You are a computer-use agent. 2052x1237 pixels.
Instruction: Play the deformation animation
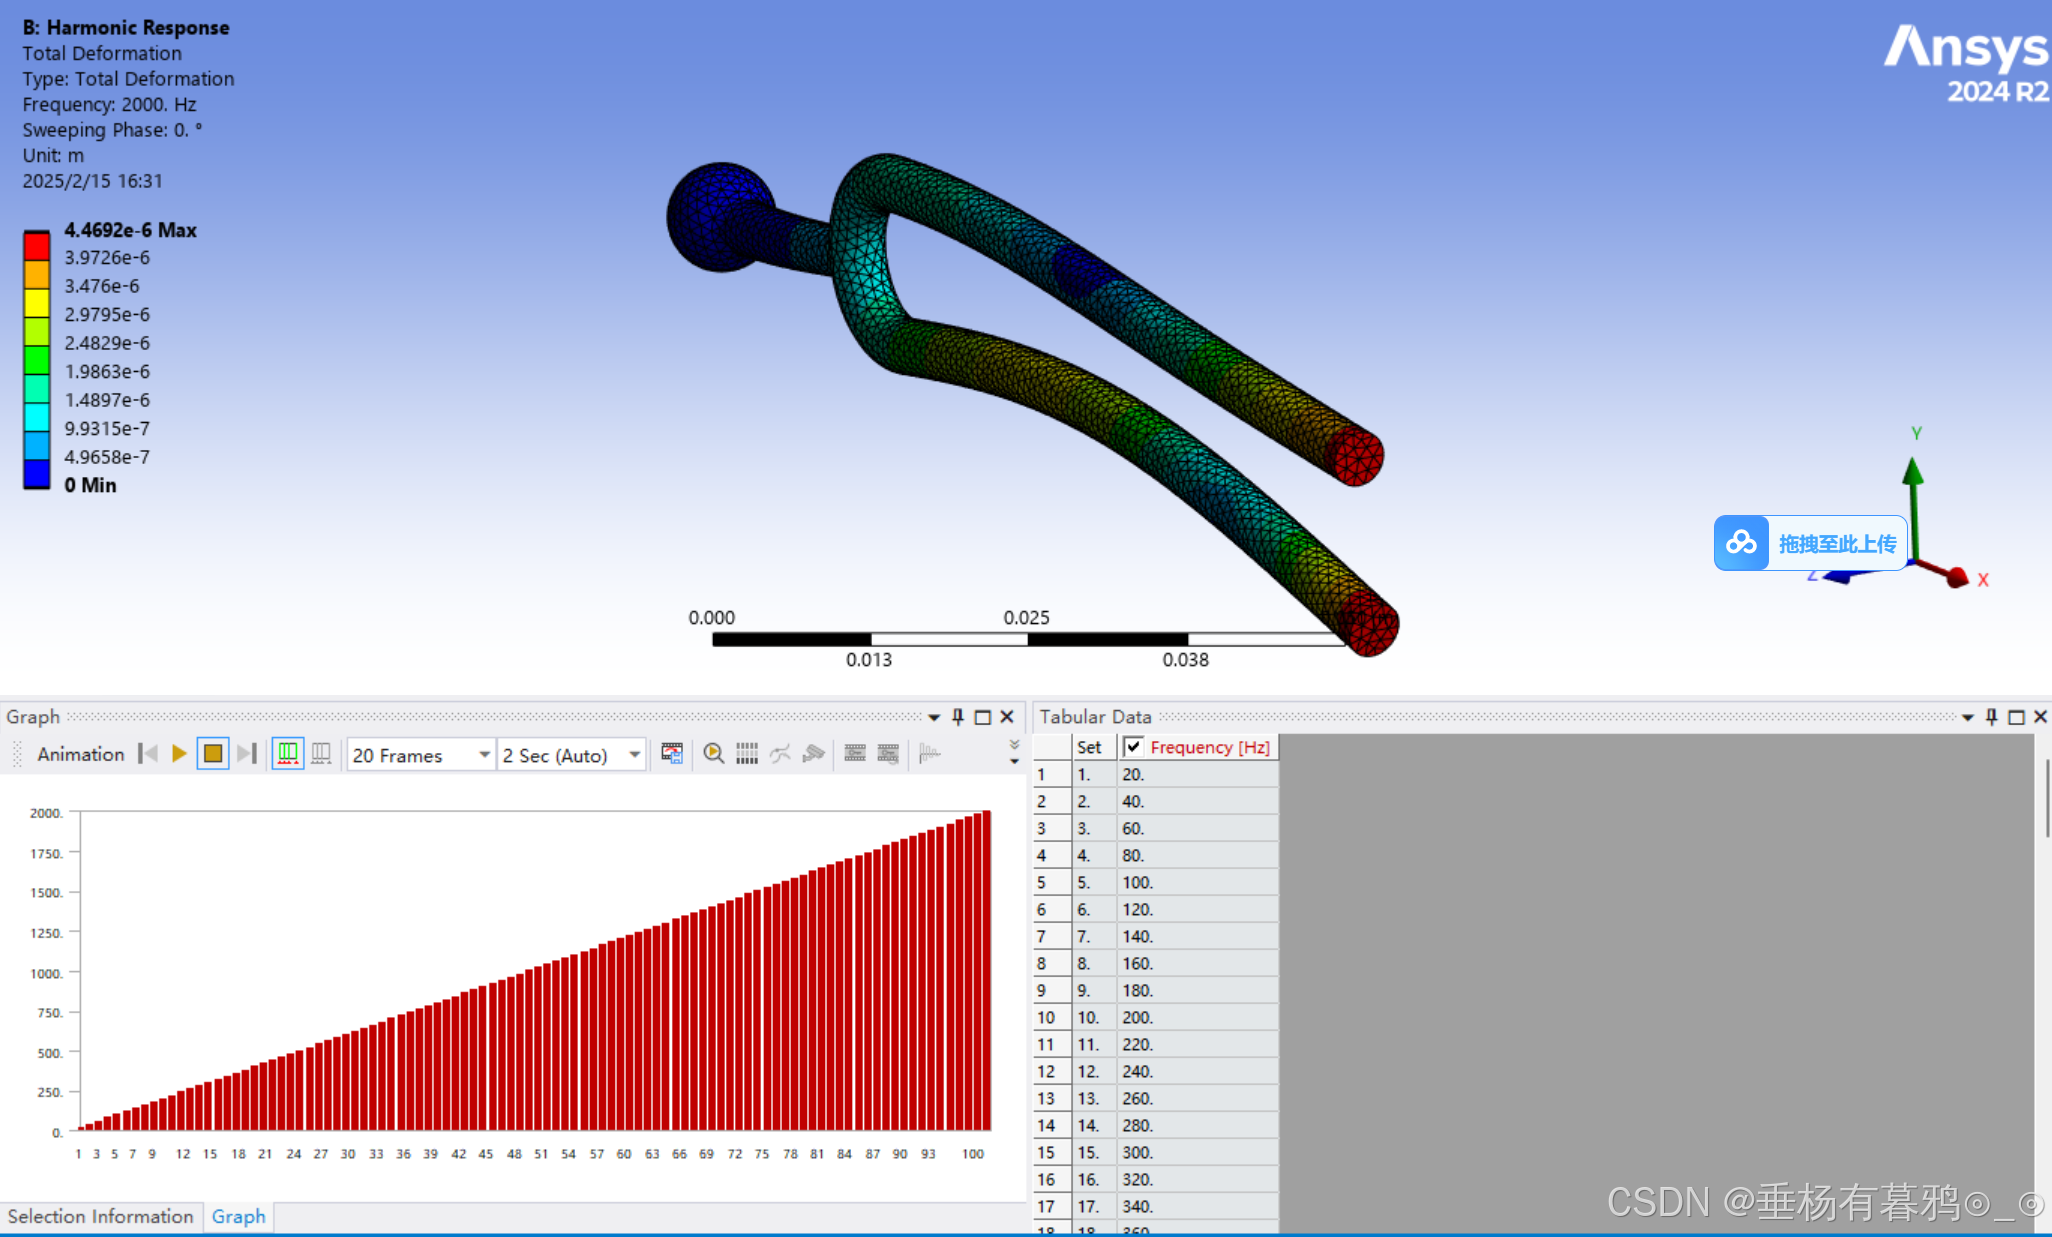pos(179,754)
